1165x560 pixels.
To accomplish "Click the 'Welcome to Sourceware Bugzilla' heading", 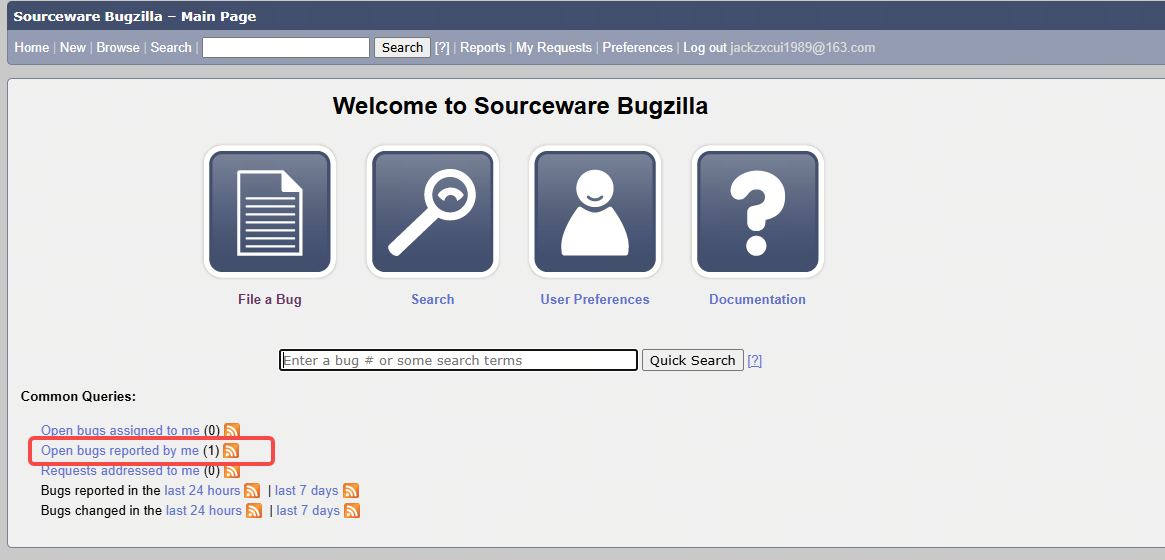I will click(520, 106).
